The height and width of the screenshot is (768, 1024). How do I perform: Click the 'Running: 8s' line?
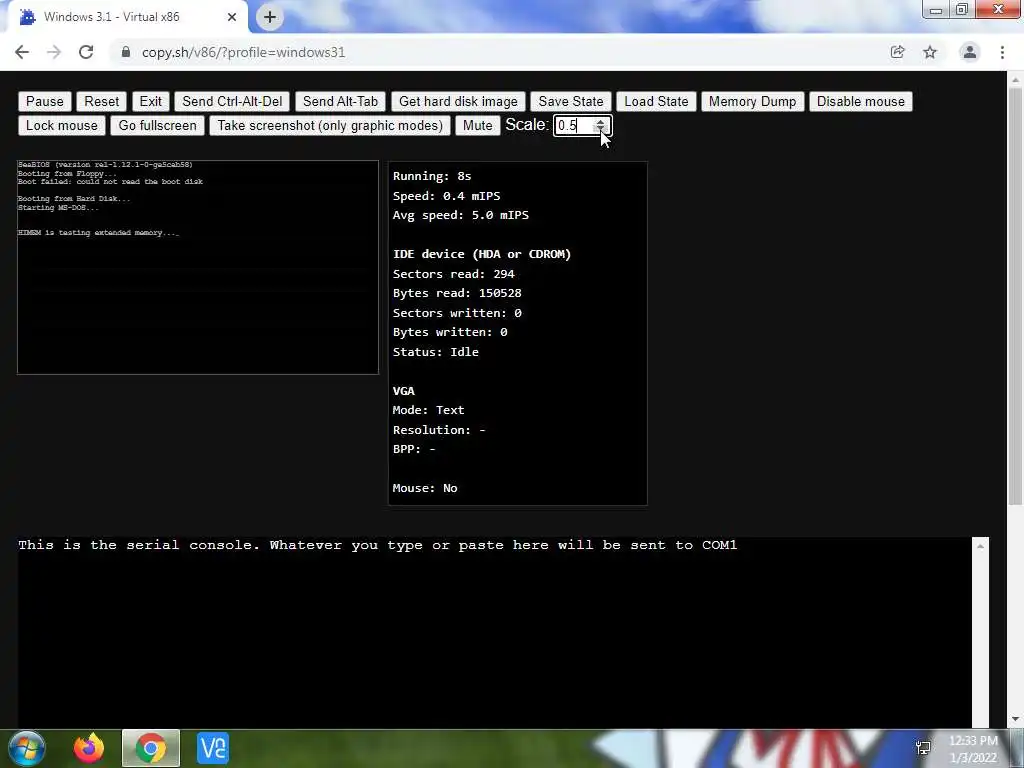(432, 176)
